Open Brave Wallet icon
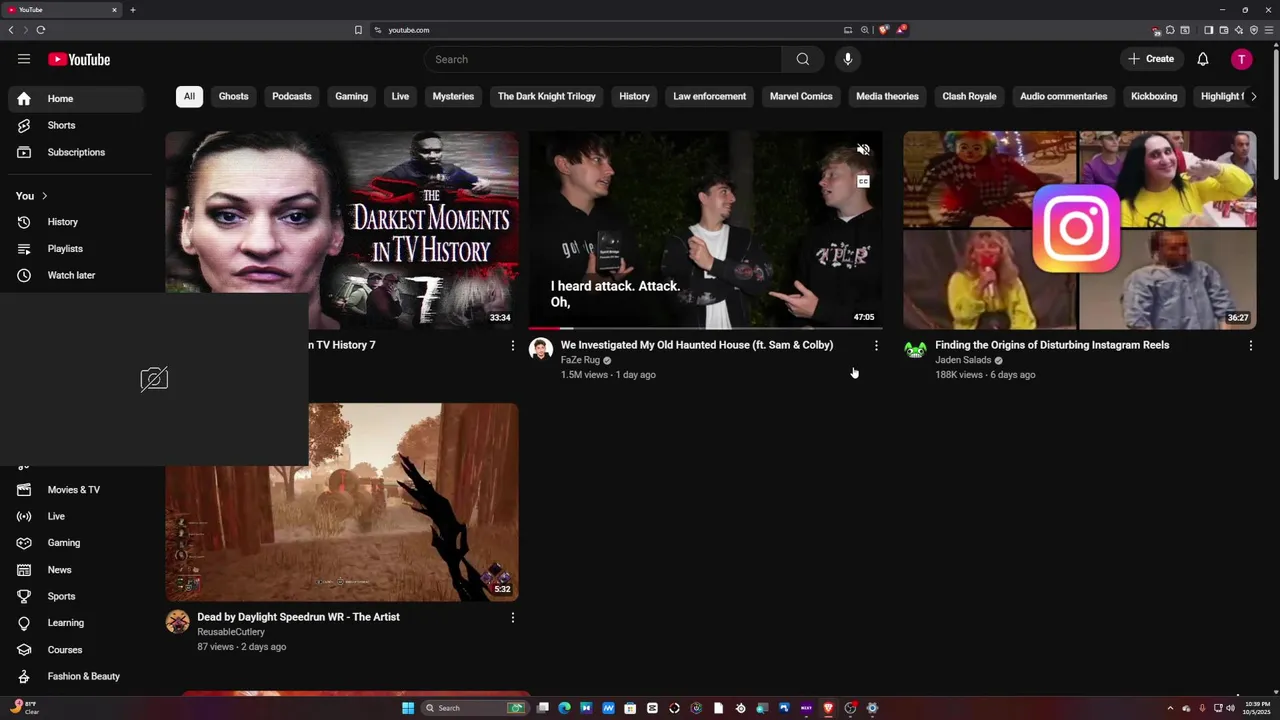 point(1223,30)
